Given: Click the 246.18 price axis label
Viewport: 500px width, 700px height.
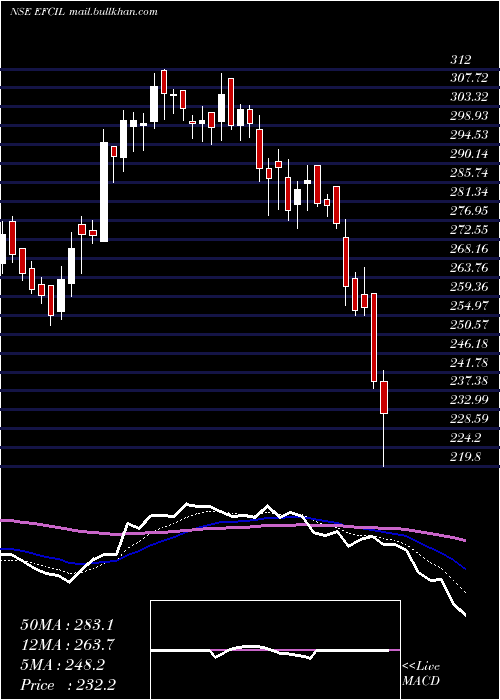Looking at the screenshot, I should 469,343.
